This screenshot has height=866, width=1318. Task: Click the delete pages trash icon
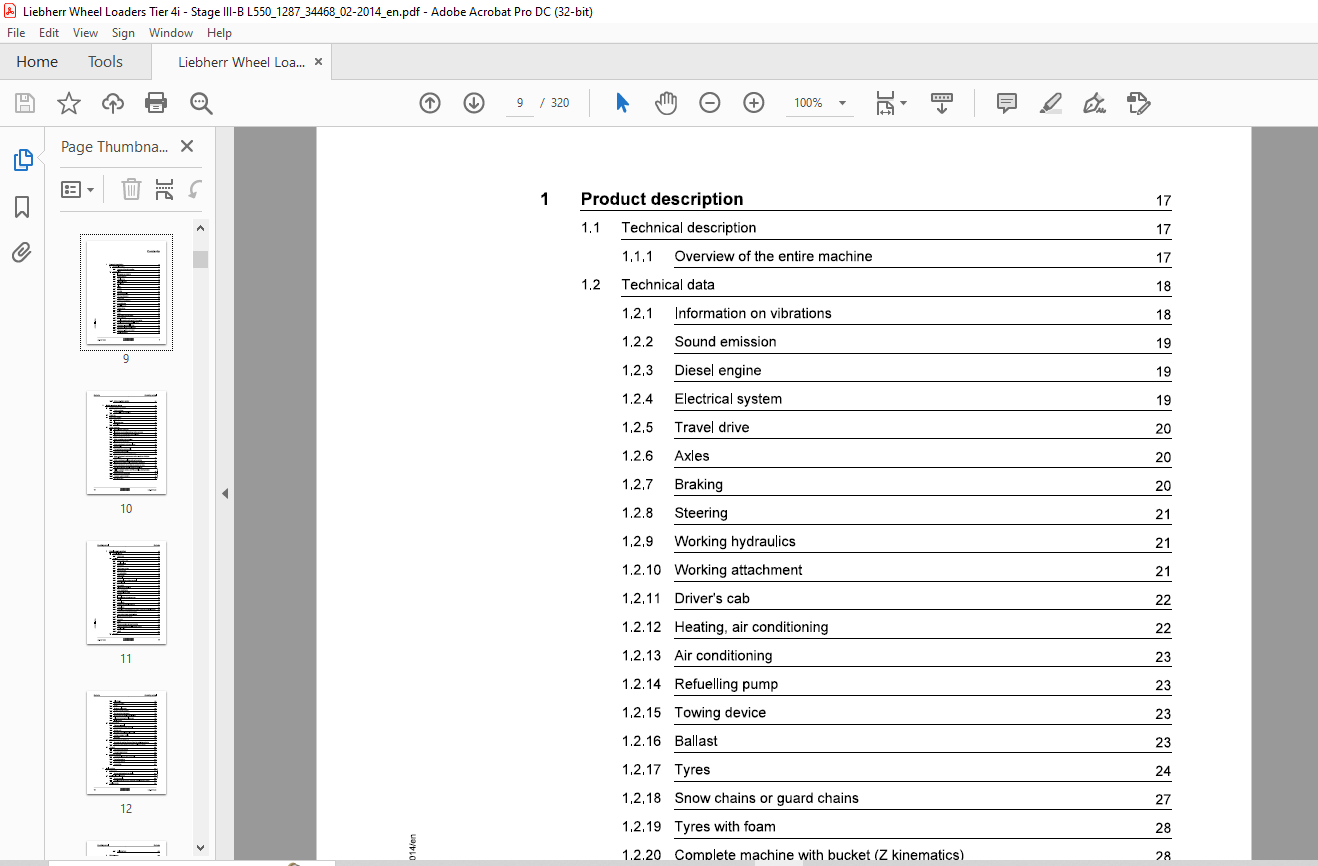point(131,189)
